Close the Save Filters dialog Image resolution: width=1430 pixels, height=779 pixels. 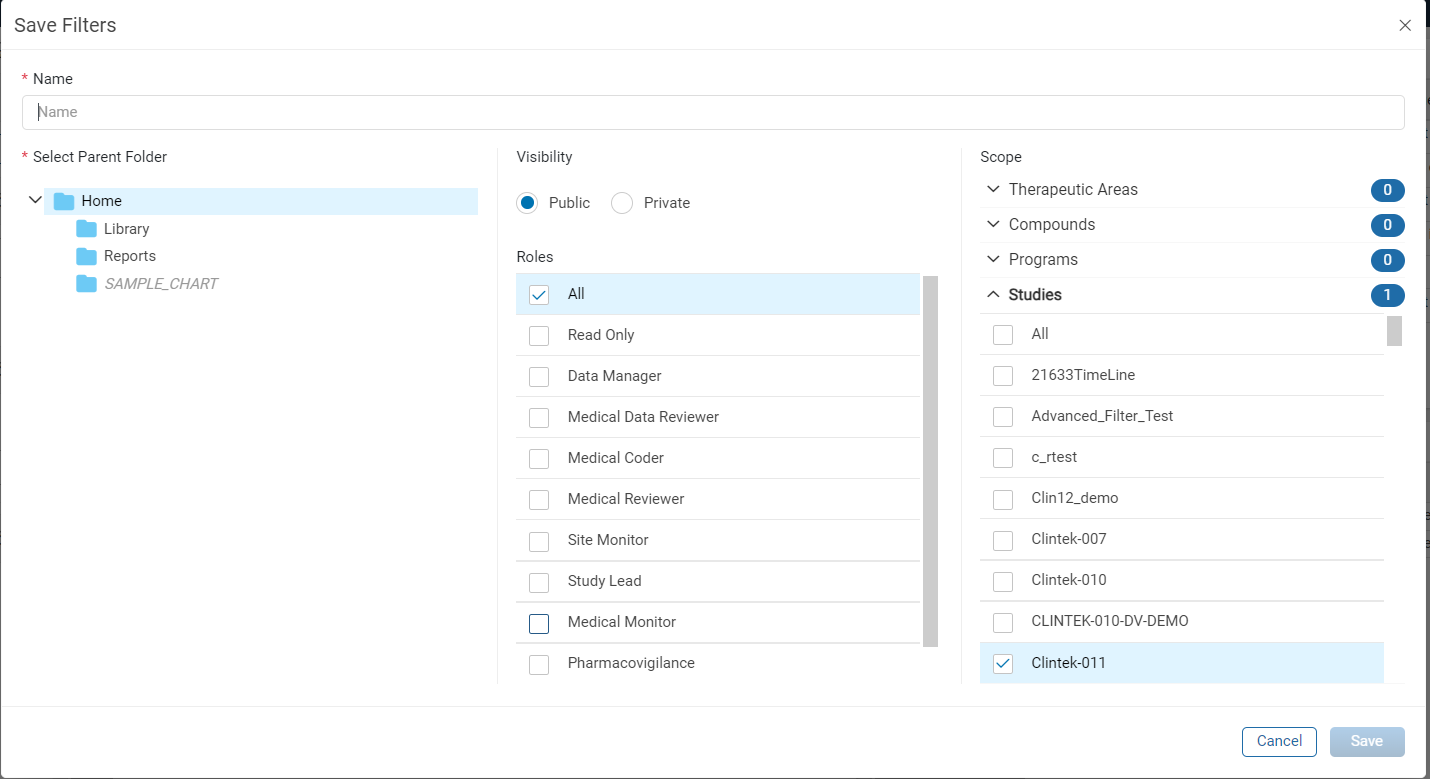coord(1405,26)
